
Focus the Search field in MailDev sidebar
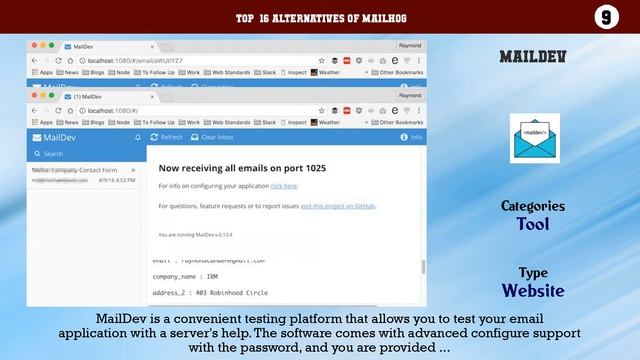point(87,154)
